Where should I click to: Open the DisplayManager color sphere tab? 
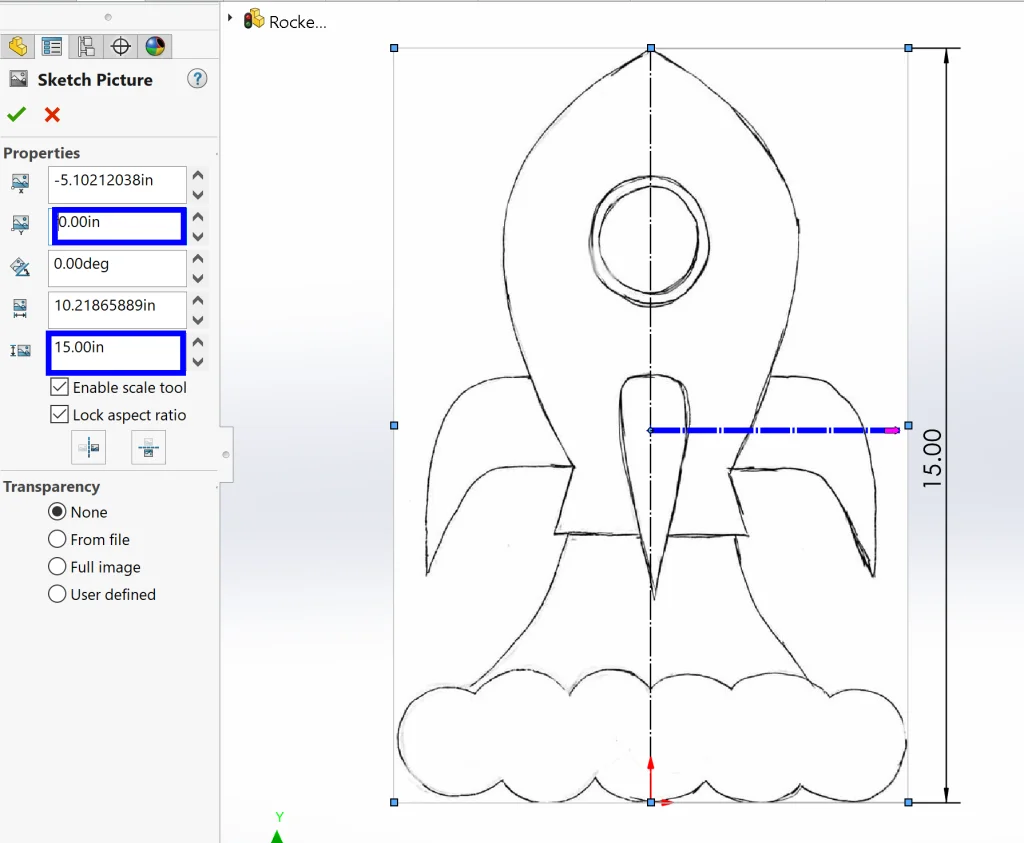(x=155, y=46)
